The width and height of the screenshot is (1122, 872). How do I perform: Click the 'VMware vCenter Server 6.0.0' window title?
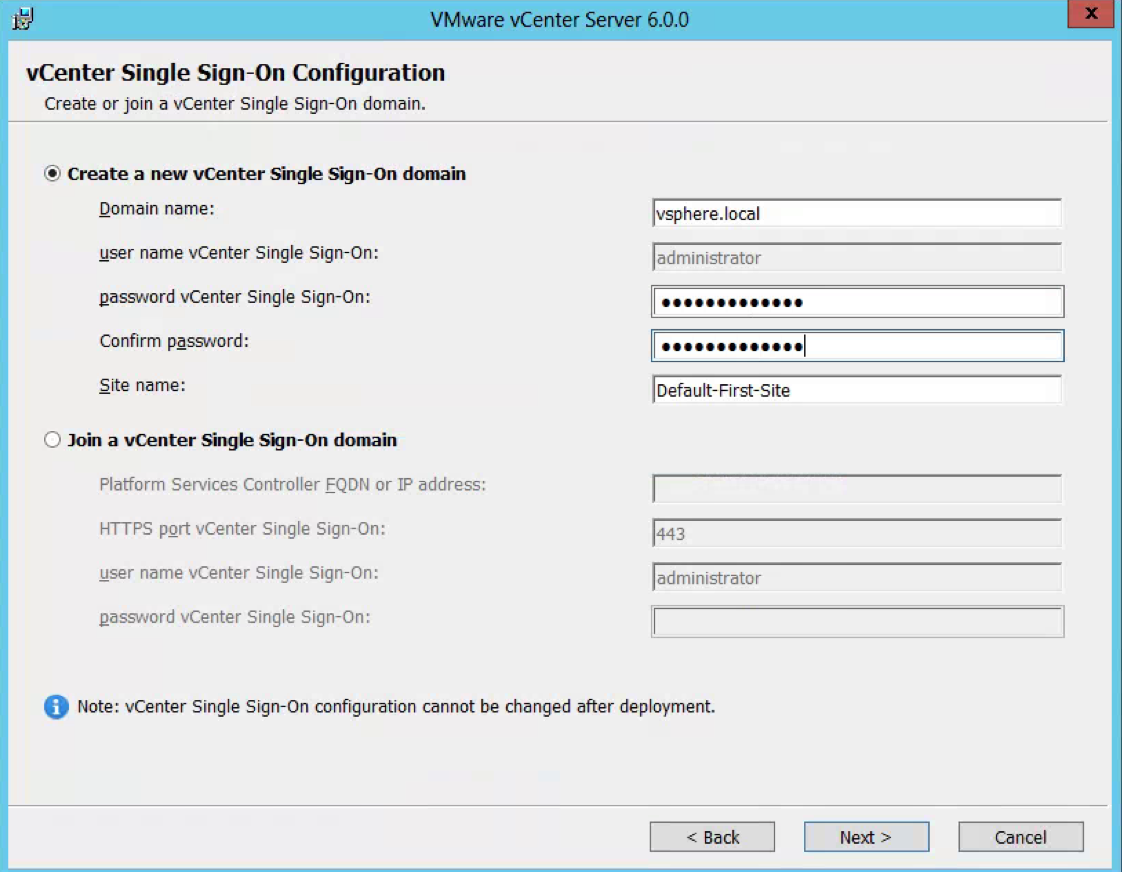tap(560, 19)
